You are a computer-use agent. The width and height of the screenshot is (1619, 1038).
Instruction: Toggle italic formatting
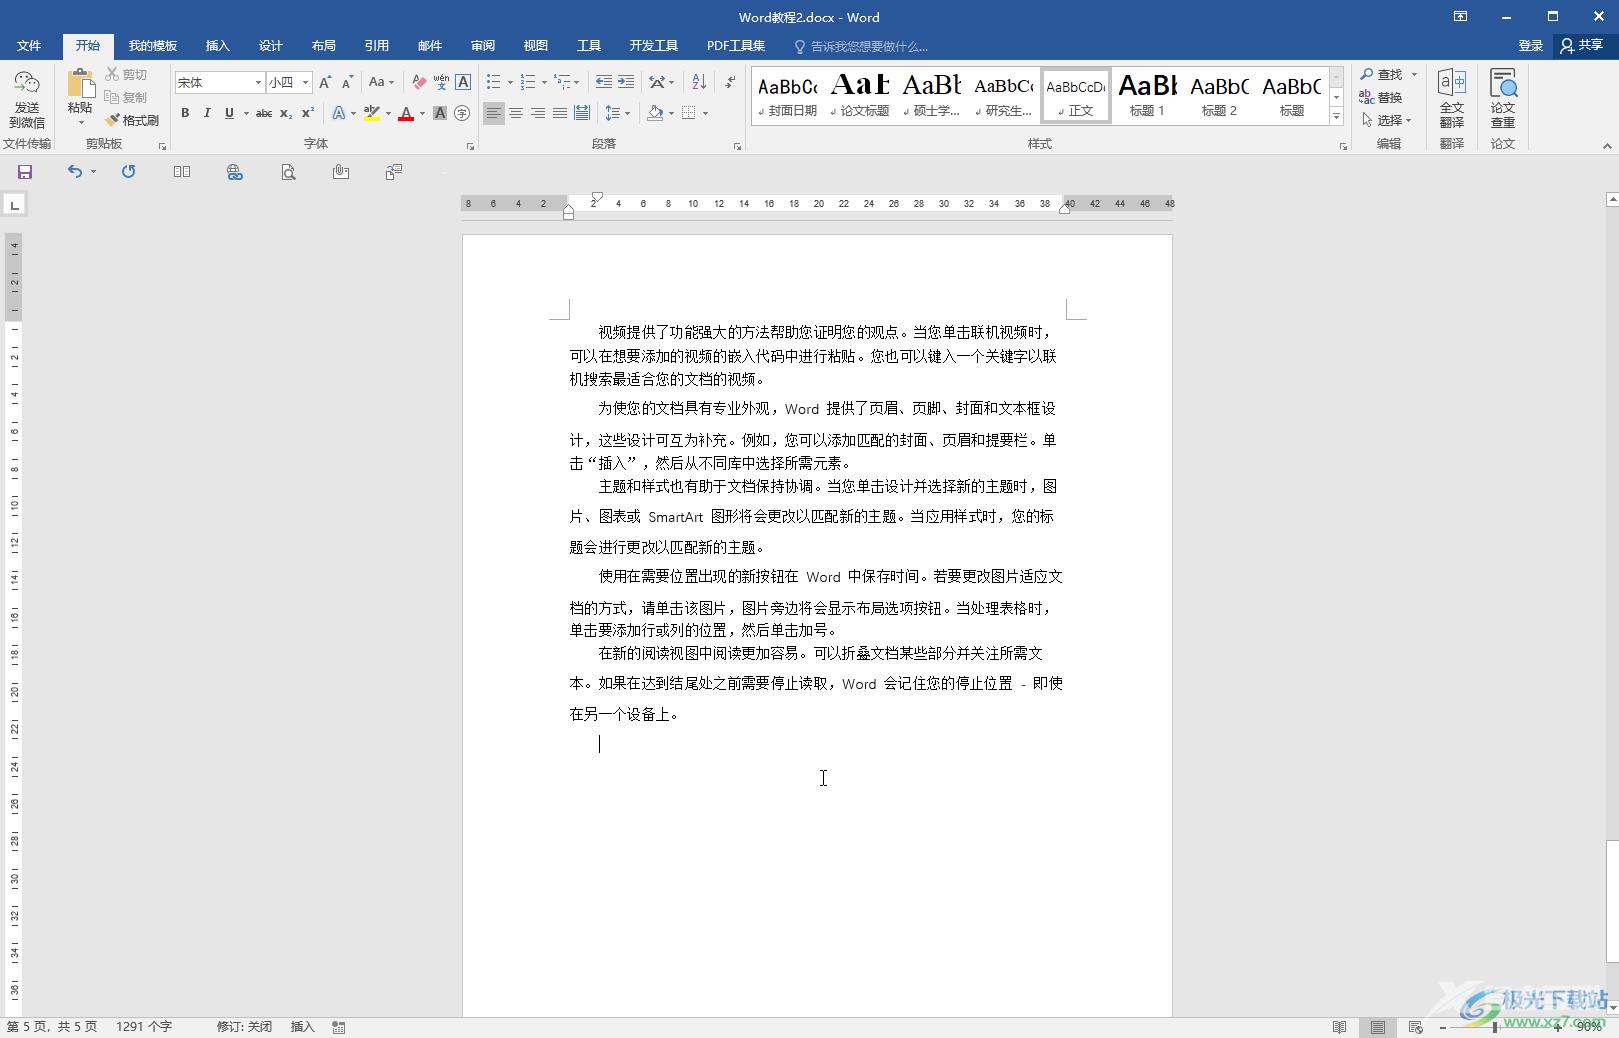click(x=207, y=113)
